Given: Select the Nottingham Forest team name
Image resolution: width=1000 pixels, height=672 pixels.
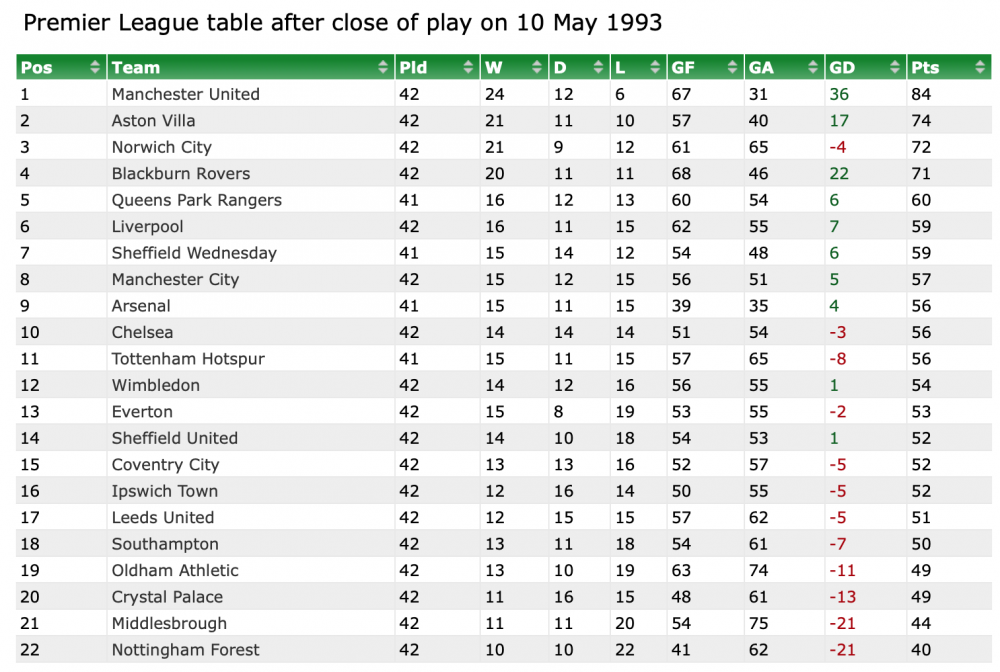Looking at the screenshot, I should [185, 650].
